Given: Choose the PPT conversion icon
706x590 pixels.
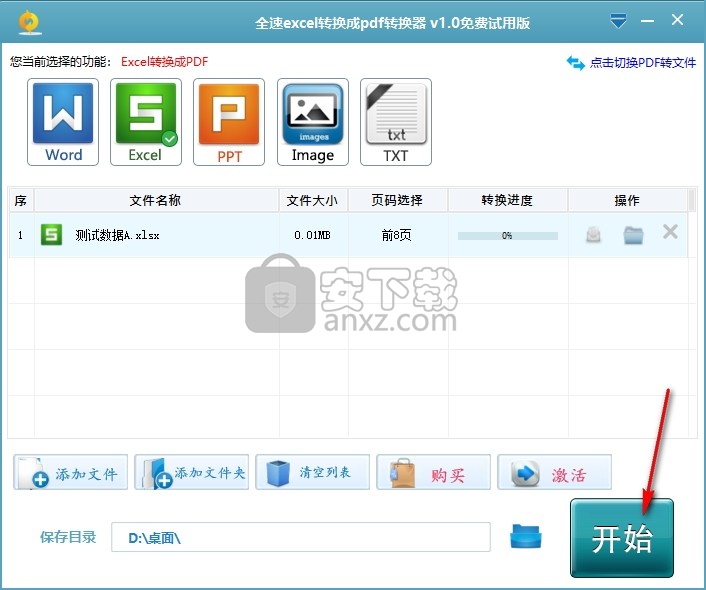Looking at the screenshot, I should tap(229, 122).
